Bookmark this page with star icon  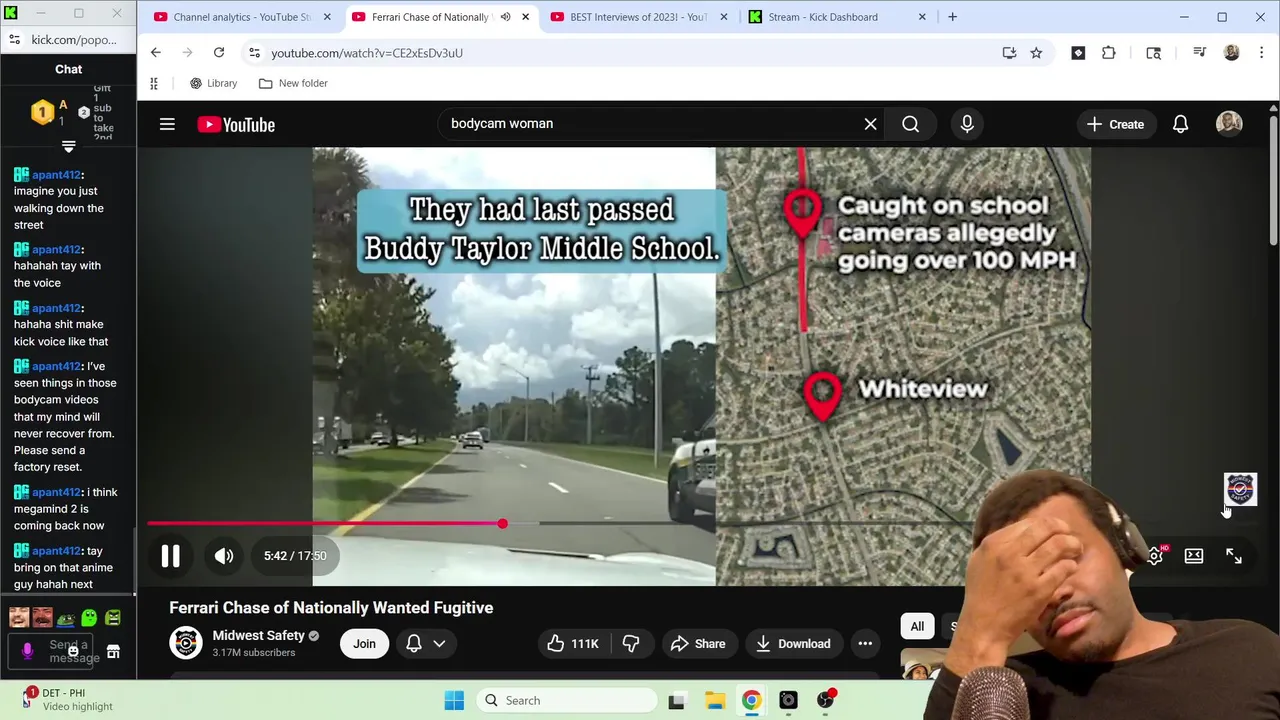[1036, 53]
